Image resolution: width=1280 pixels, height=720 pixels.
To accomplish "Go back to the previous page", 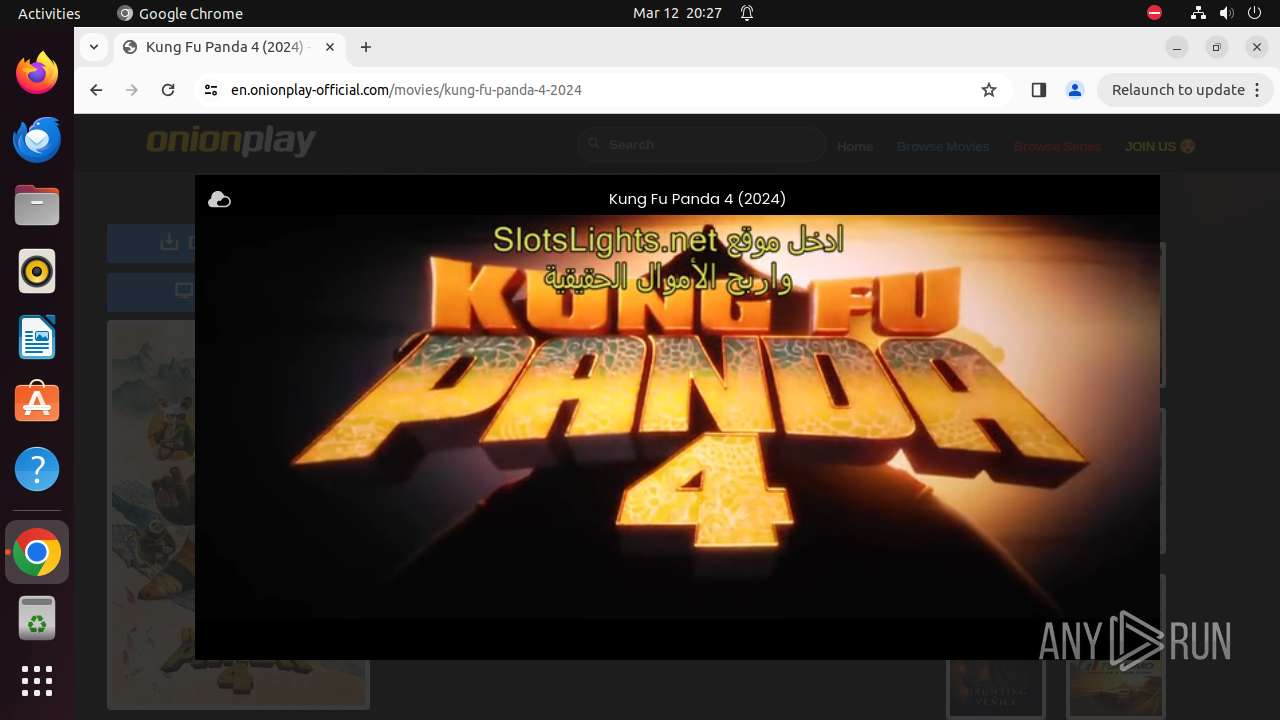I will [x=96, y=90].
